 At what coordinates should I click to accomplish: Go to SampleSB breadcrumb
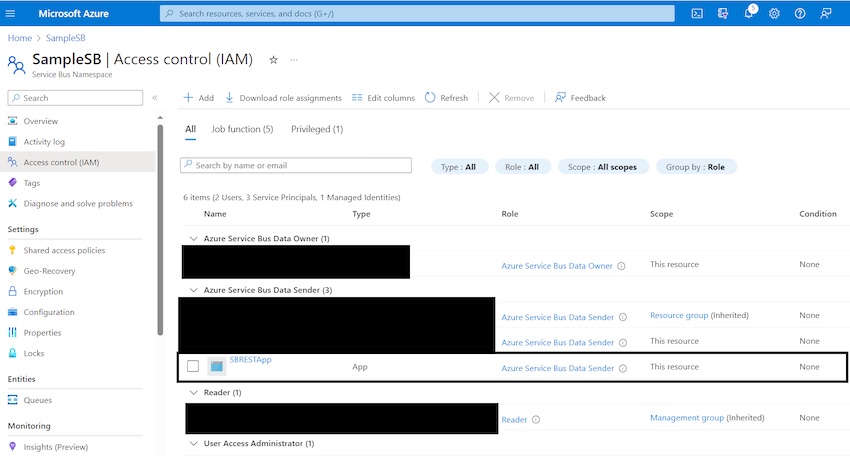click(x=66, y=38)
